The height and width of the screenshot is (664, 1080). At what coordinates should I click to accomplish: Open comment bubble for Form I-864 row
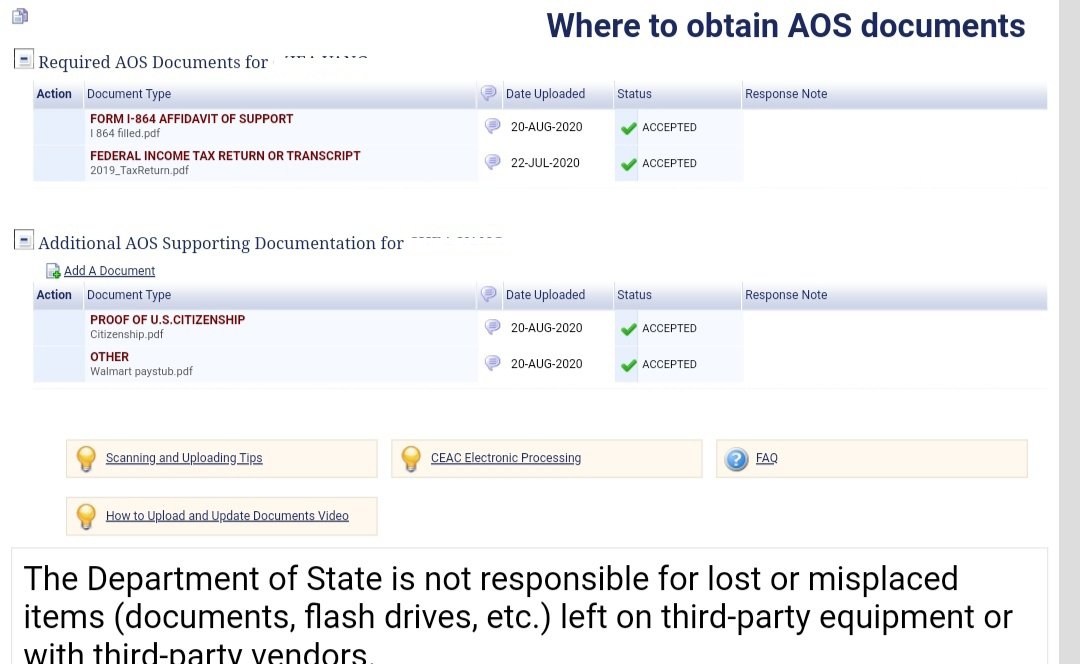(492, 126)
